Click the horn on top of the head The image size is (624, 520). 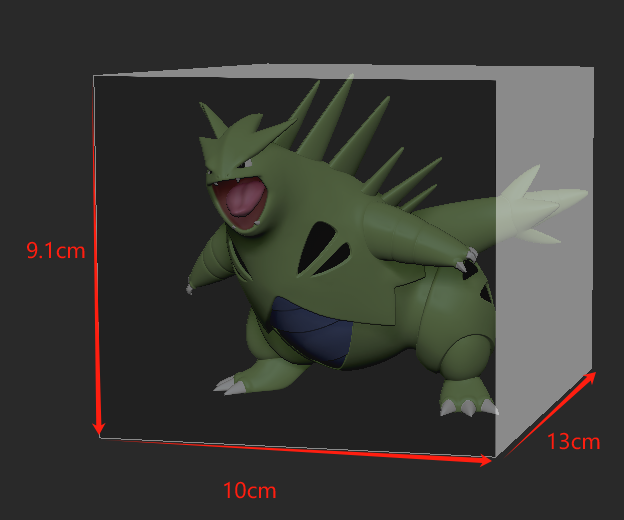(214, 123)
